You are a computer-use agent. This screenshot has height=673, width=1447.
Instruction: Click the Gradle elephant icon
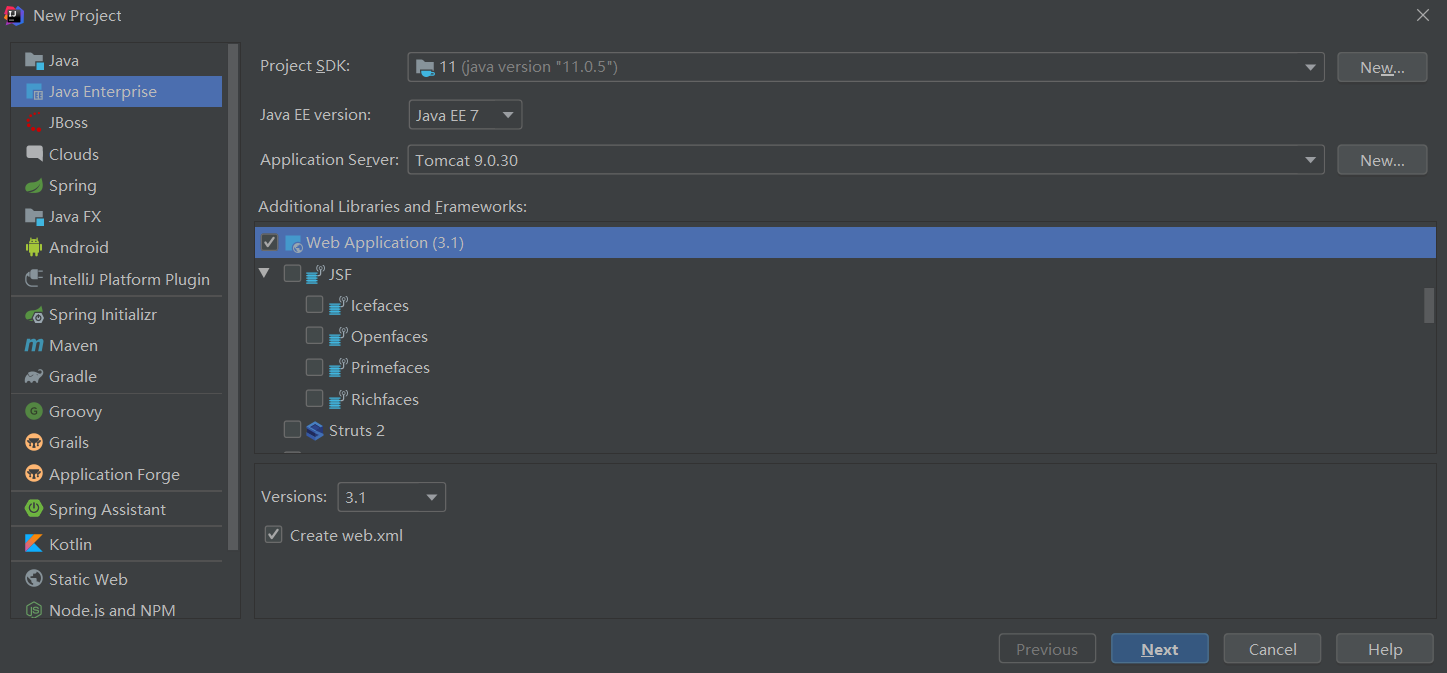[x=34, y=377]
